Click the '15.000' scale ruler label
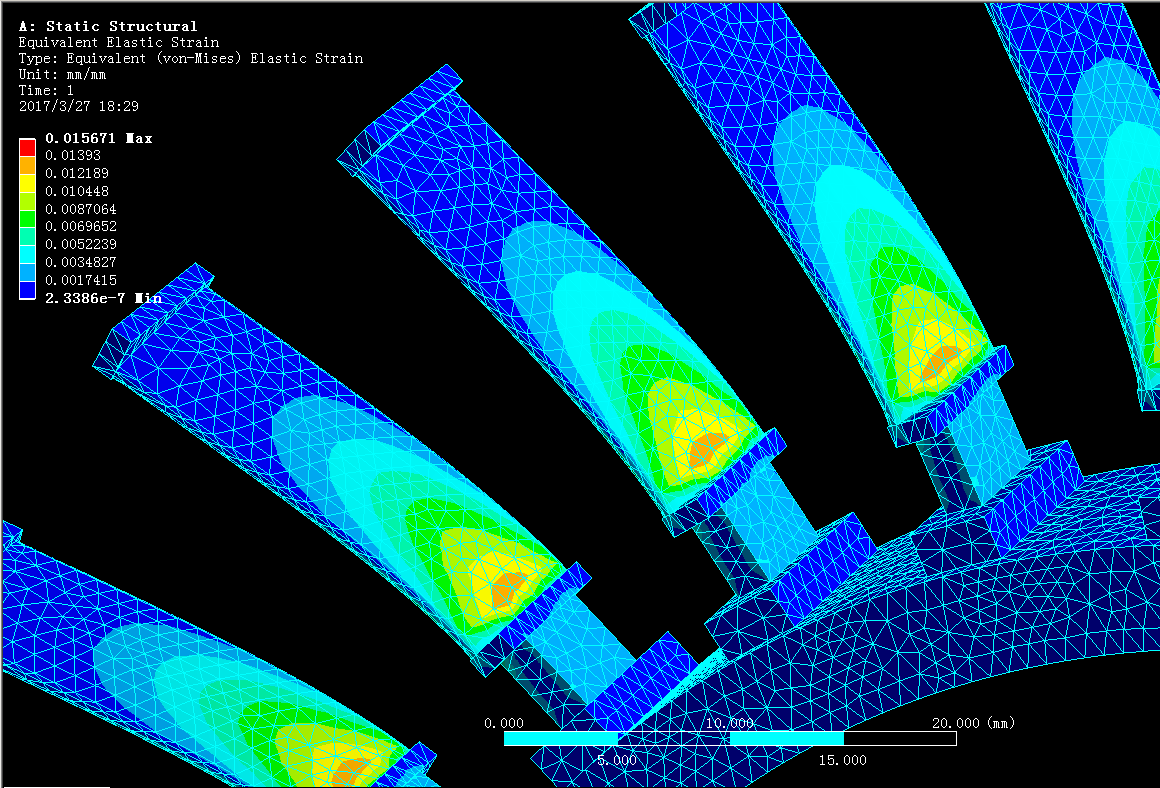Viewport: 1160px width, 788px height. pos(843,760)
